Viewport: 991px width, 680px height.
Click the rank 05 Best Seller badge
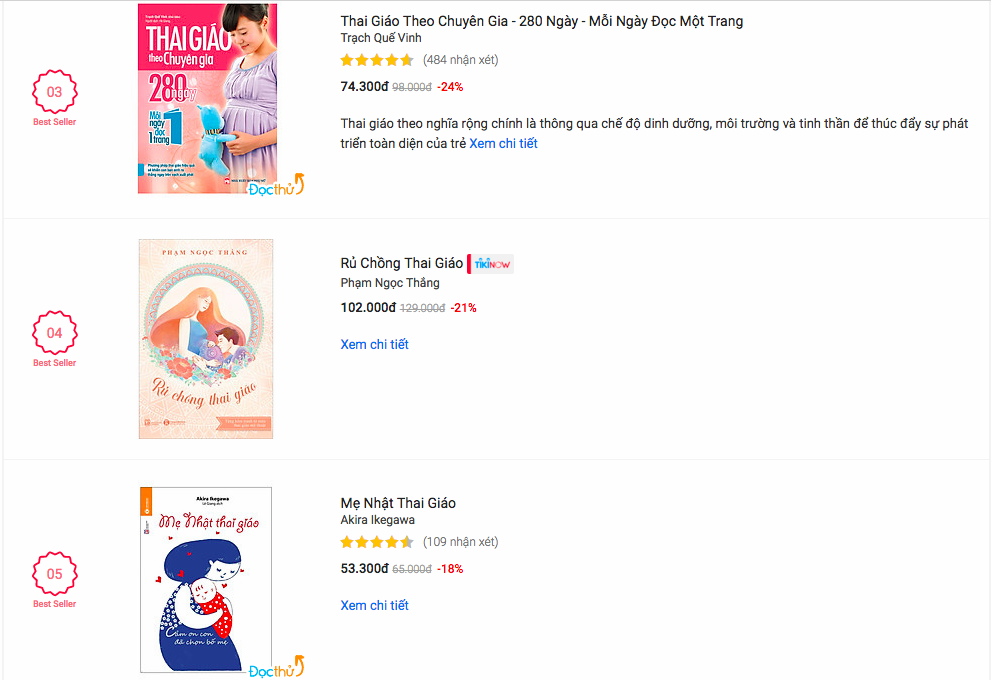[54, 575]
